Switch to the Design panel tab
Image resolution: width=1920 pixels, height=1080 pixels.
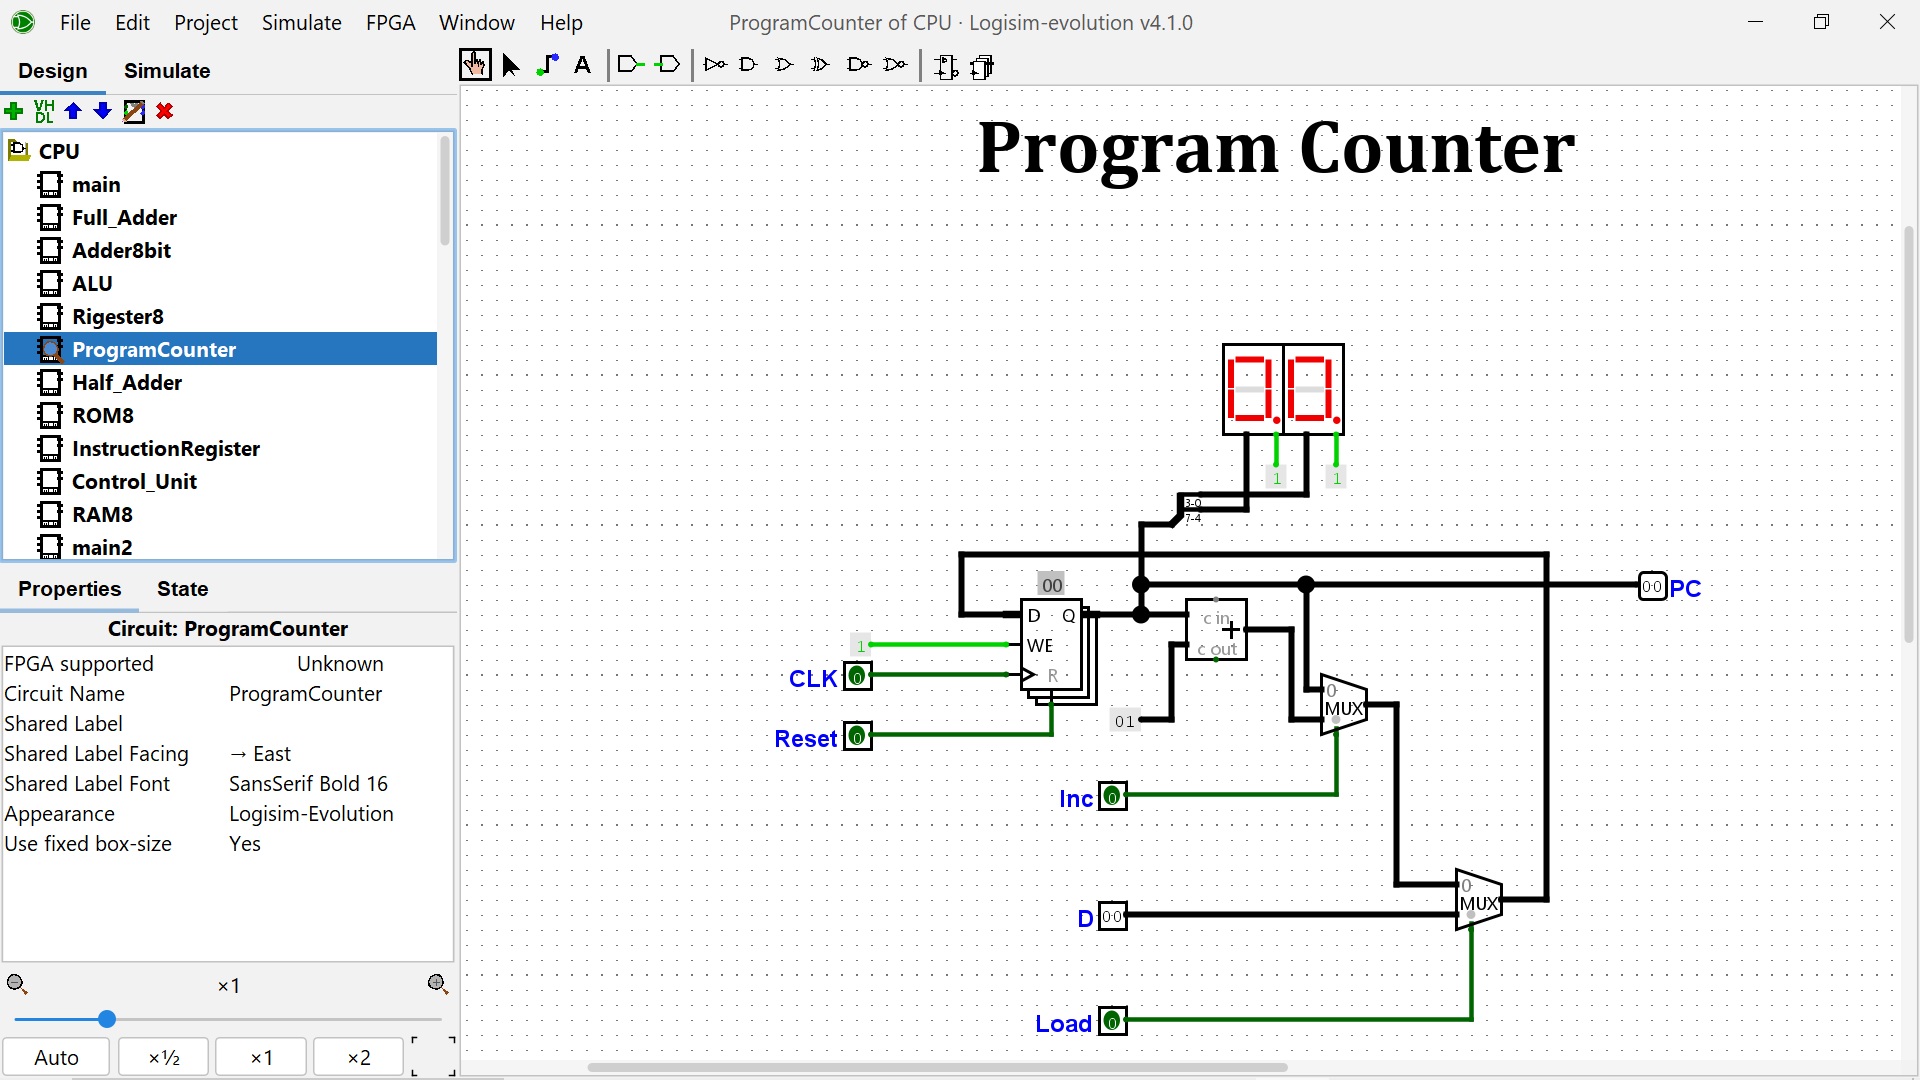point(53,71)
